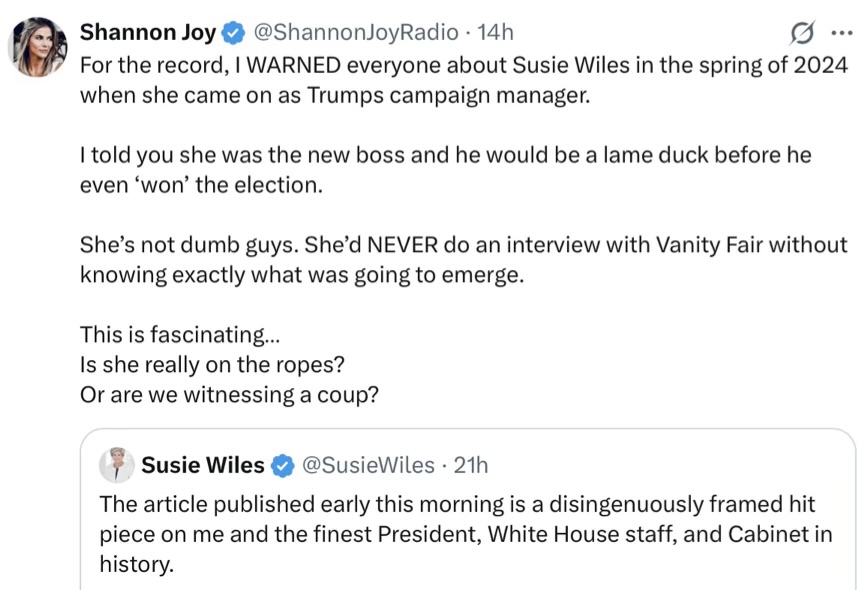Image resolution: width=858 pixels, height=590 pixels.
Task: Click the 'she was the new boss' paragraph
Action: (445, 170)
